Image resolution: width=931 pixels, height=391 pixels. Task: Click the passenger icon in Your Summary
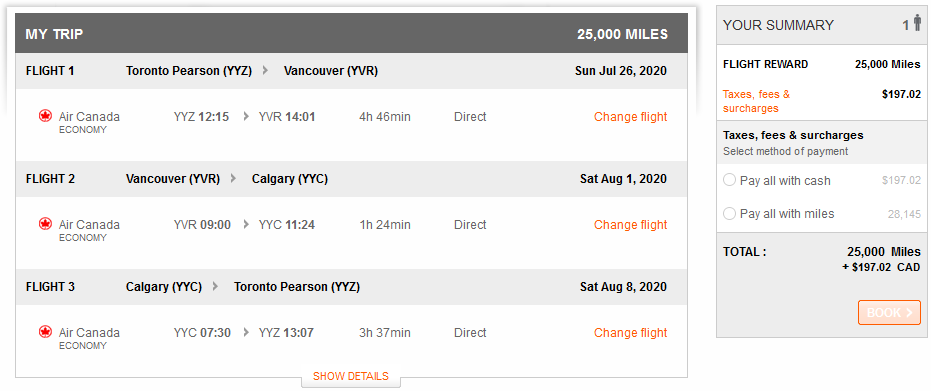click(917, 25)
